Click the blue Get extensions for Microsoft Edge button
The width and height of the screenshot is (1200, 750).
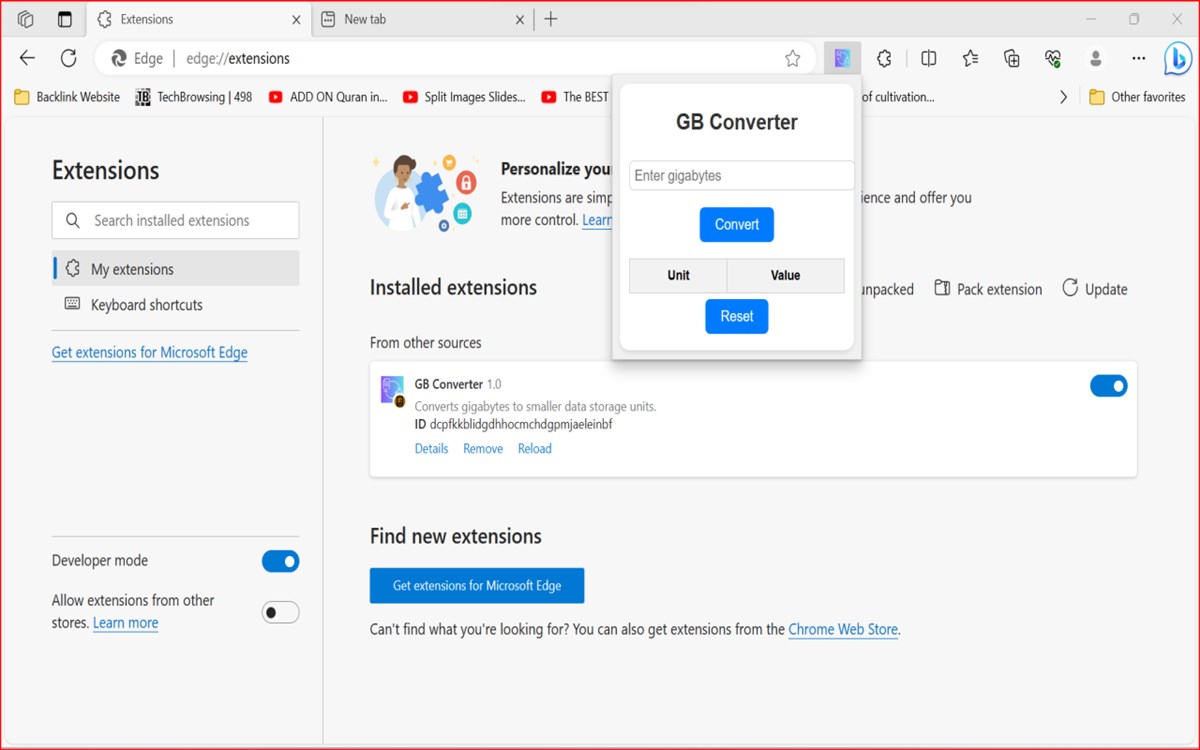coord(477,585)
